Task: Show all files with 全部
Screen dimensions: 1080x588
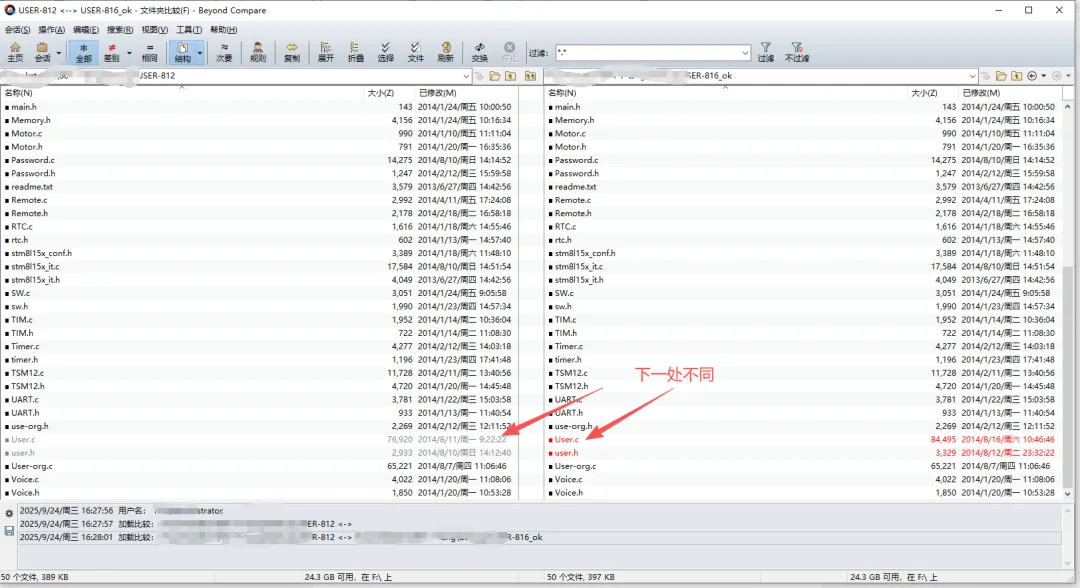Action: pos(83,52)
